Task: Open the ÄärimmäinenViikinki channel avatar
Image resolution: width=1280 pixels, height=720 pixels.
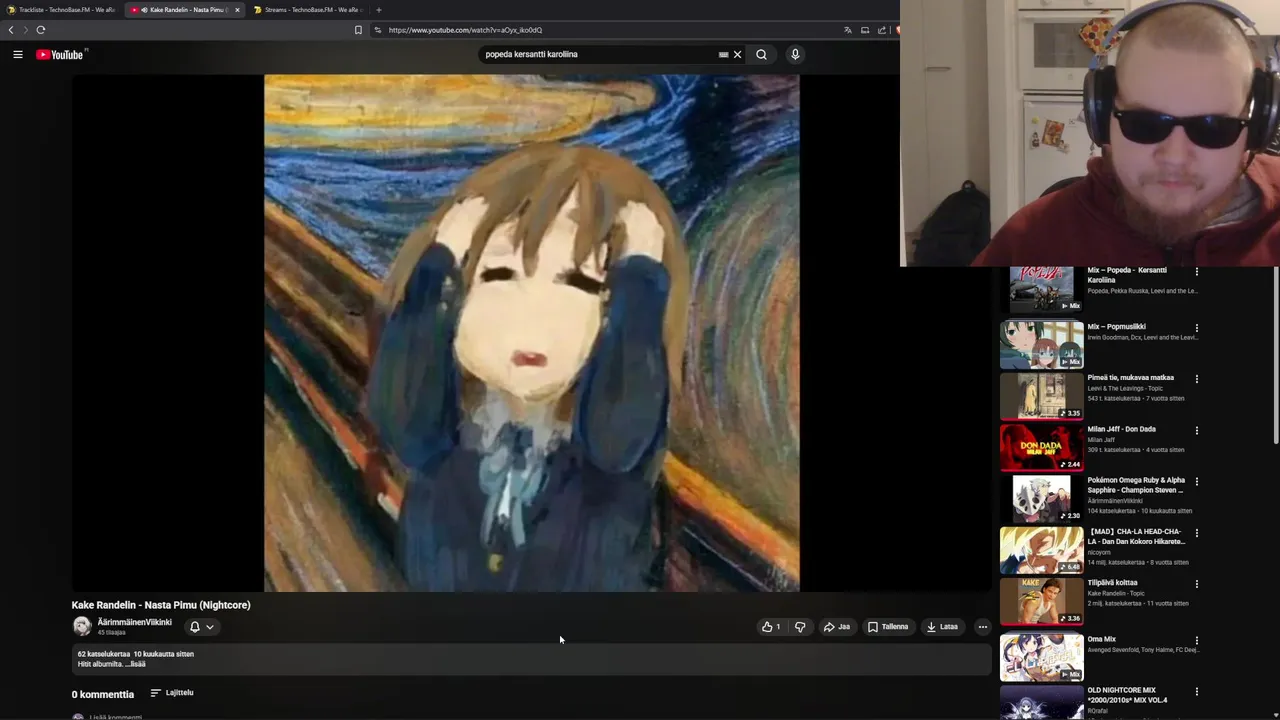Action: click(82, 627)
